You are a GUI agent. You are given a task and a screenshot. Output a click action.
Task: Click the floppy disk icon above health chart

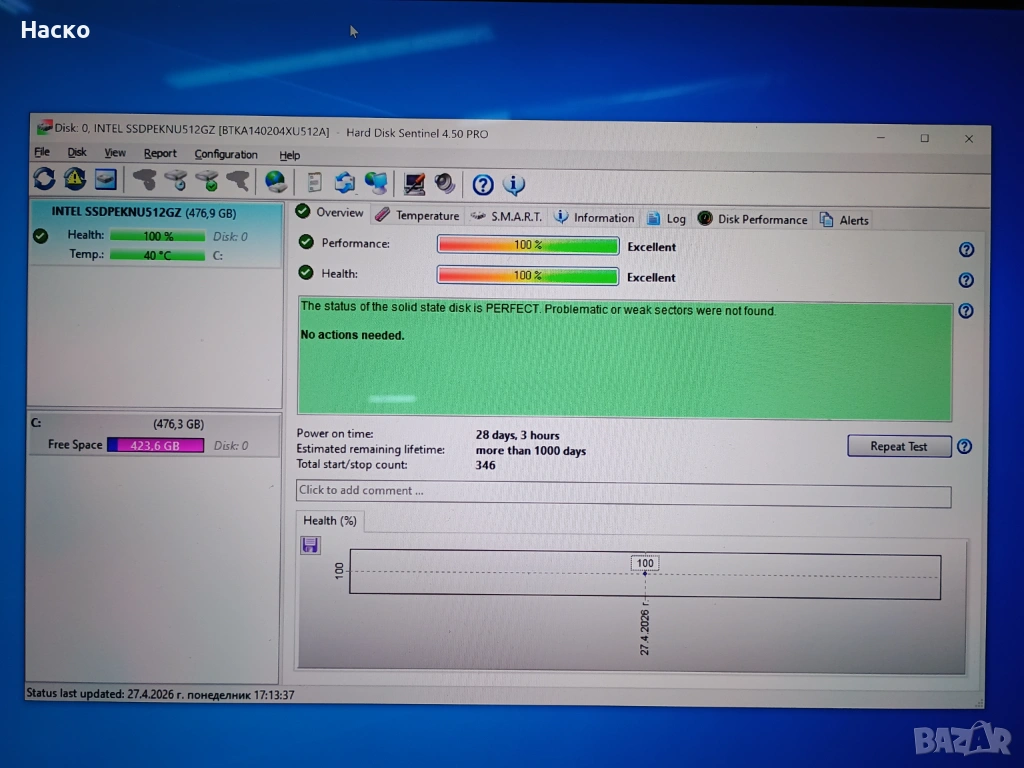[310, 545]
